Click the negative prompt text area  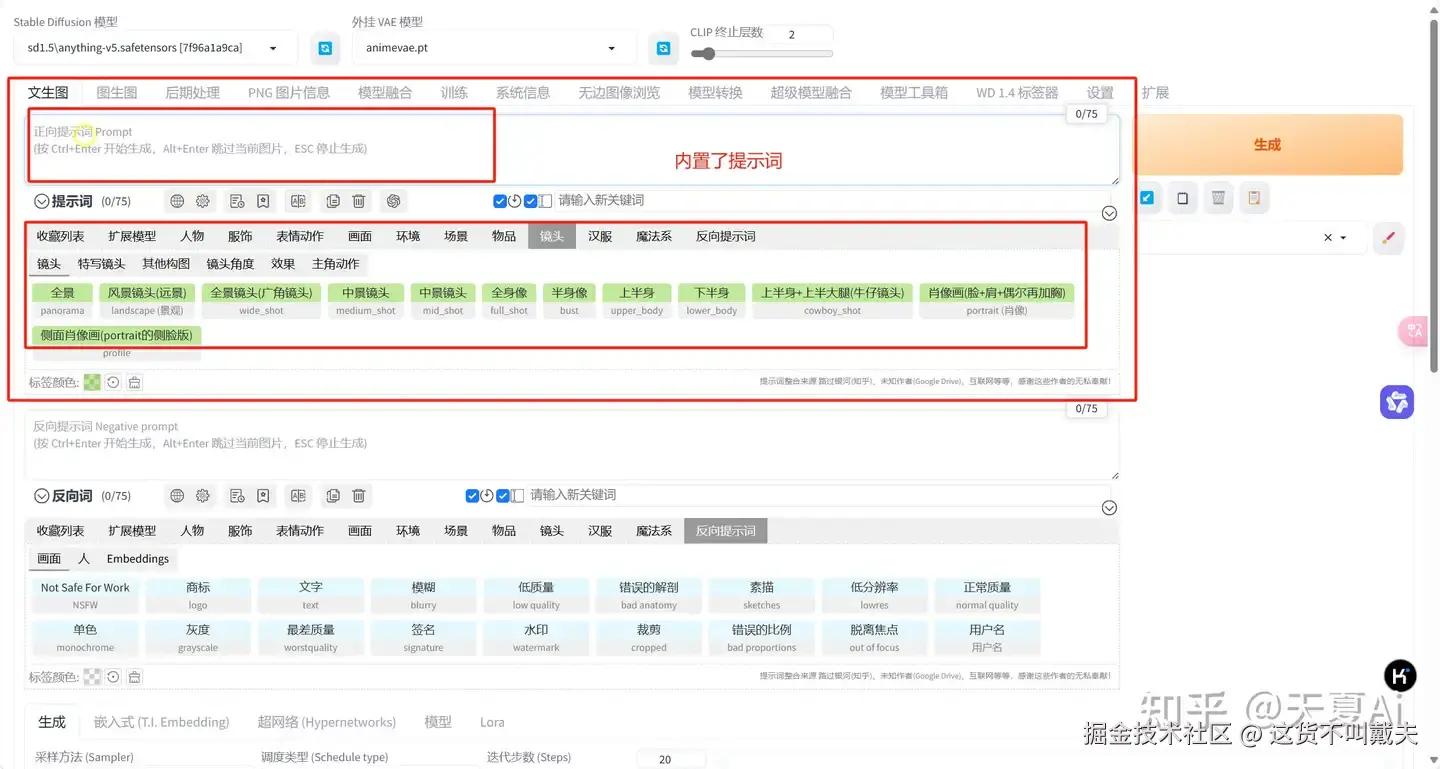click(572, 444)
